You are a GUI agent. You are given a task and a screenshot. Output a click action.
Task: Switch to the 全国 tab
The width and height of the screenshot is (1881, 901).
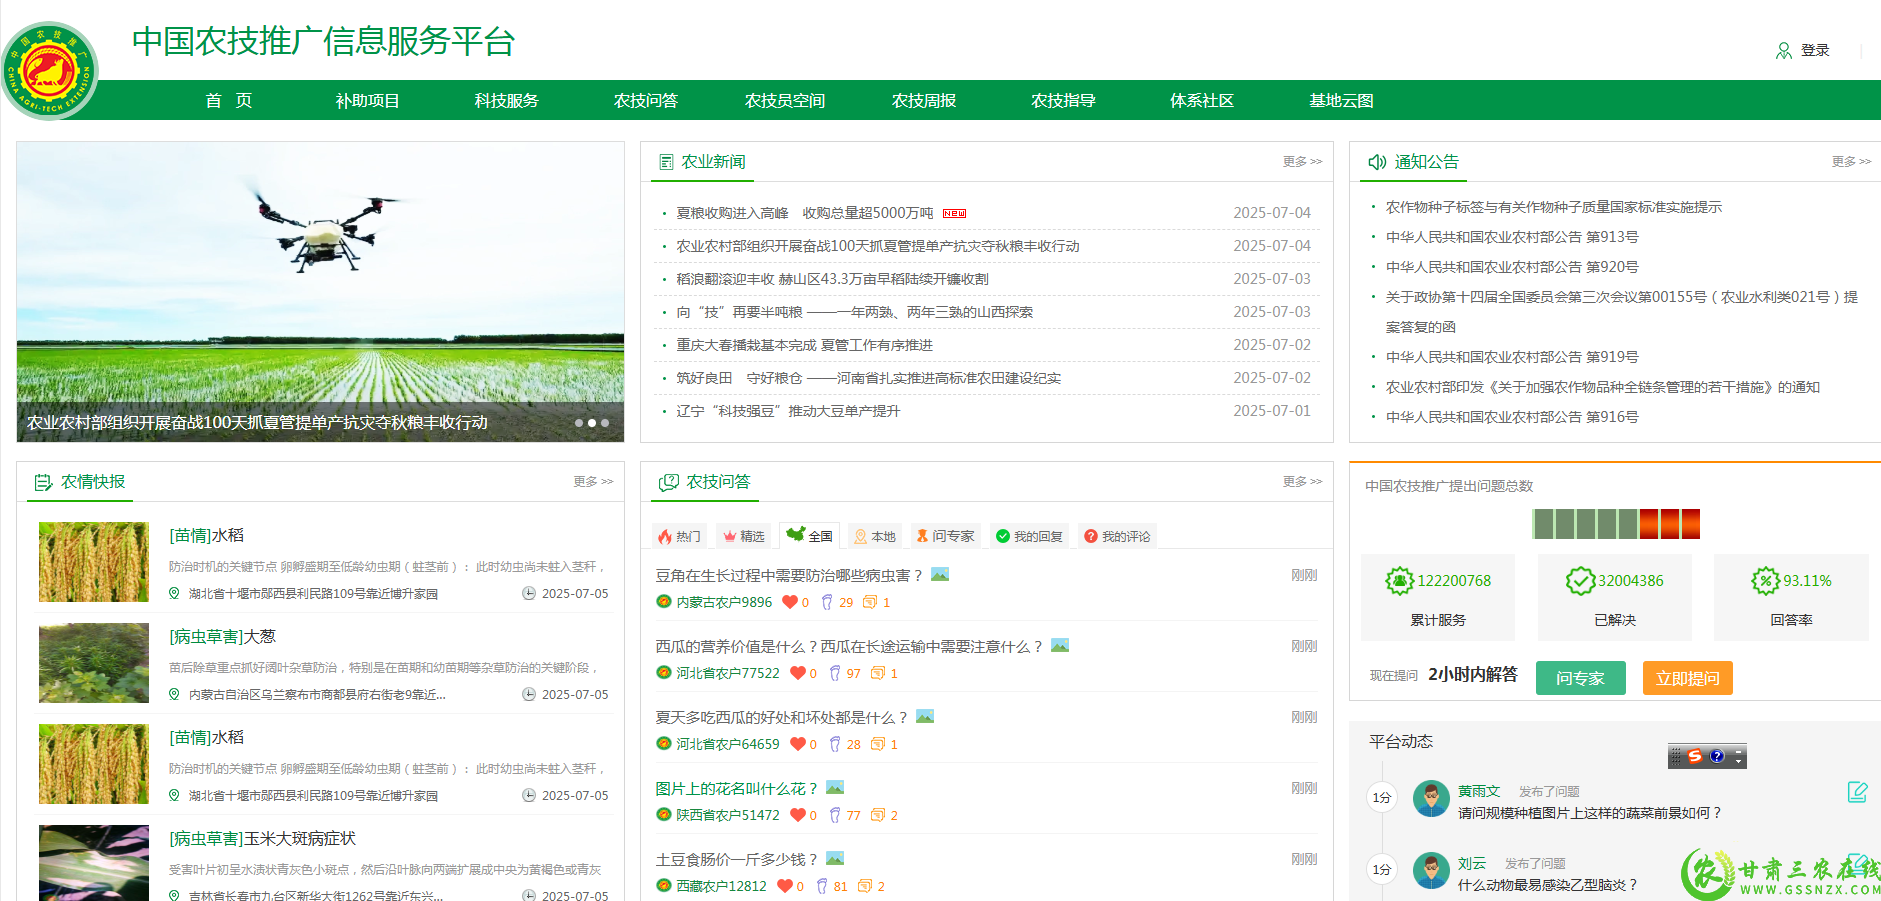[809, 536]
